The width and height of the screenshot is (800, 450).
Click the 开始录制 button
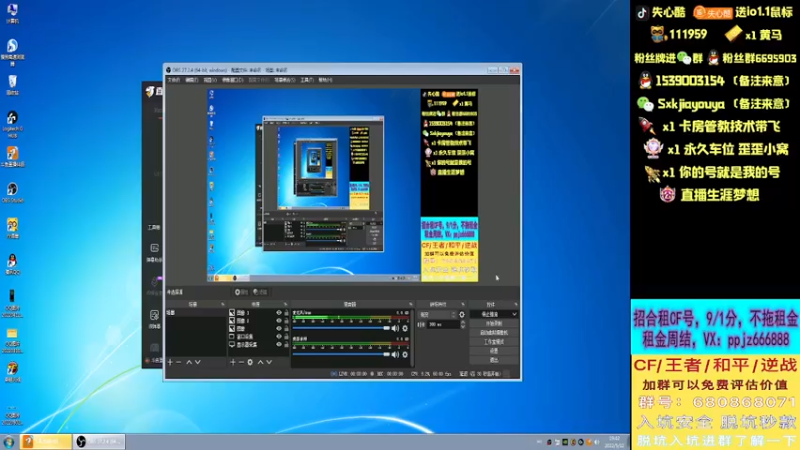pyautogui.click(x=494, y=323)
